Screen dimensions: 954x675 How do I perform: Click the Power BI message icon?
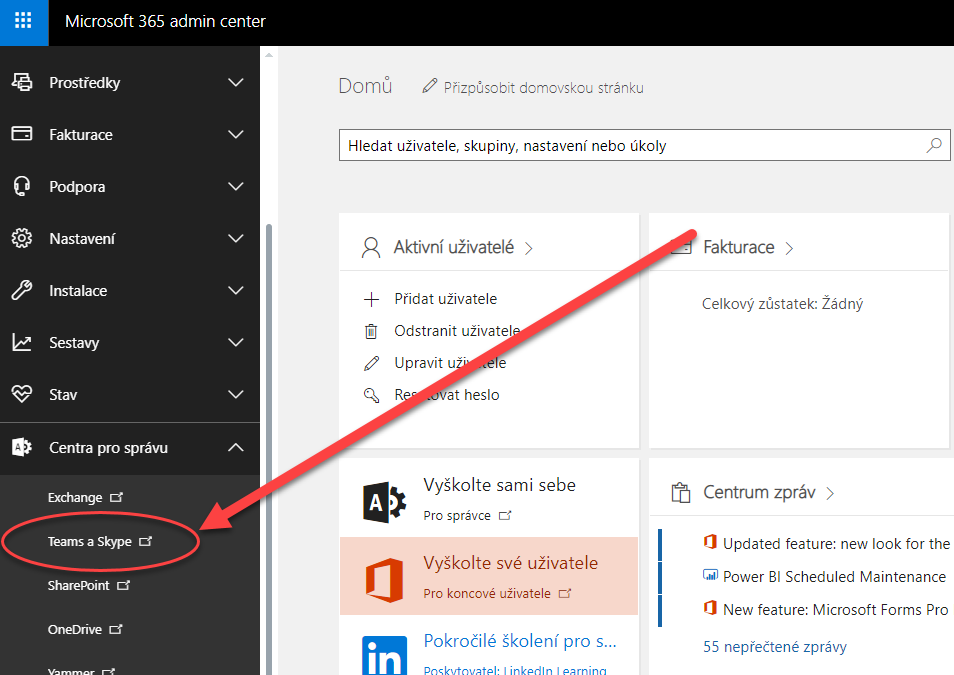click(710, 575)
